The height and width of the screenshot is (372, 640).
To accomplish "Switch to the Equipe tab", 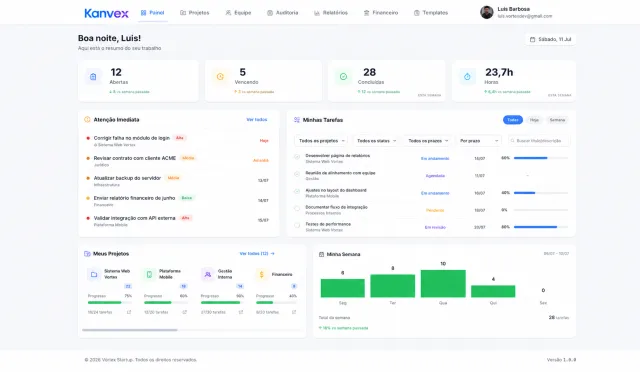I will point(238,13).
